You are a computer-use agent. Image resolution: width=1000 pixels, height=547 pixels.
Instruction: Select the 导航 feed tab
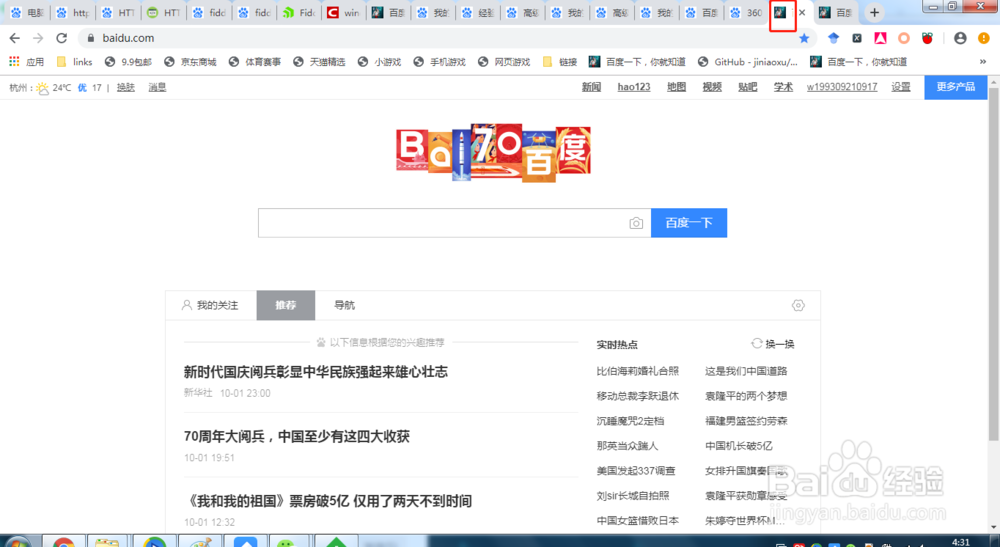click(344, 305)
